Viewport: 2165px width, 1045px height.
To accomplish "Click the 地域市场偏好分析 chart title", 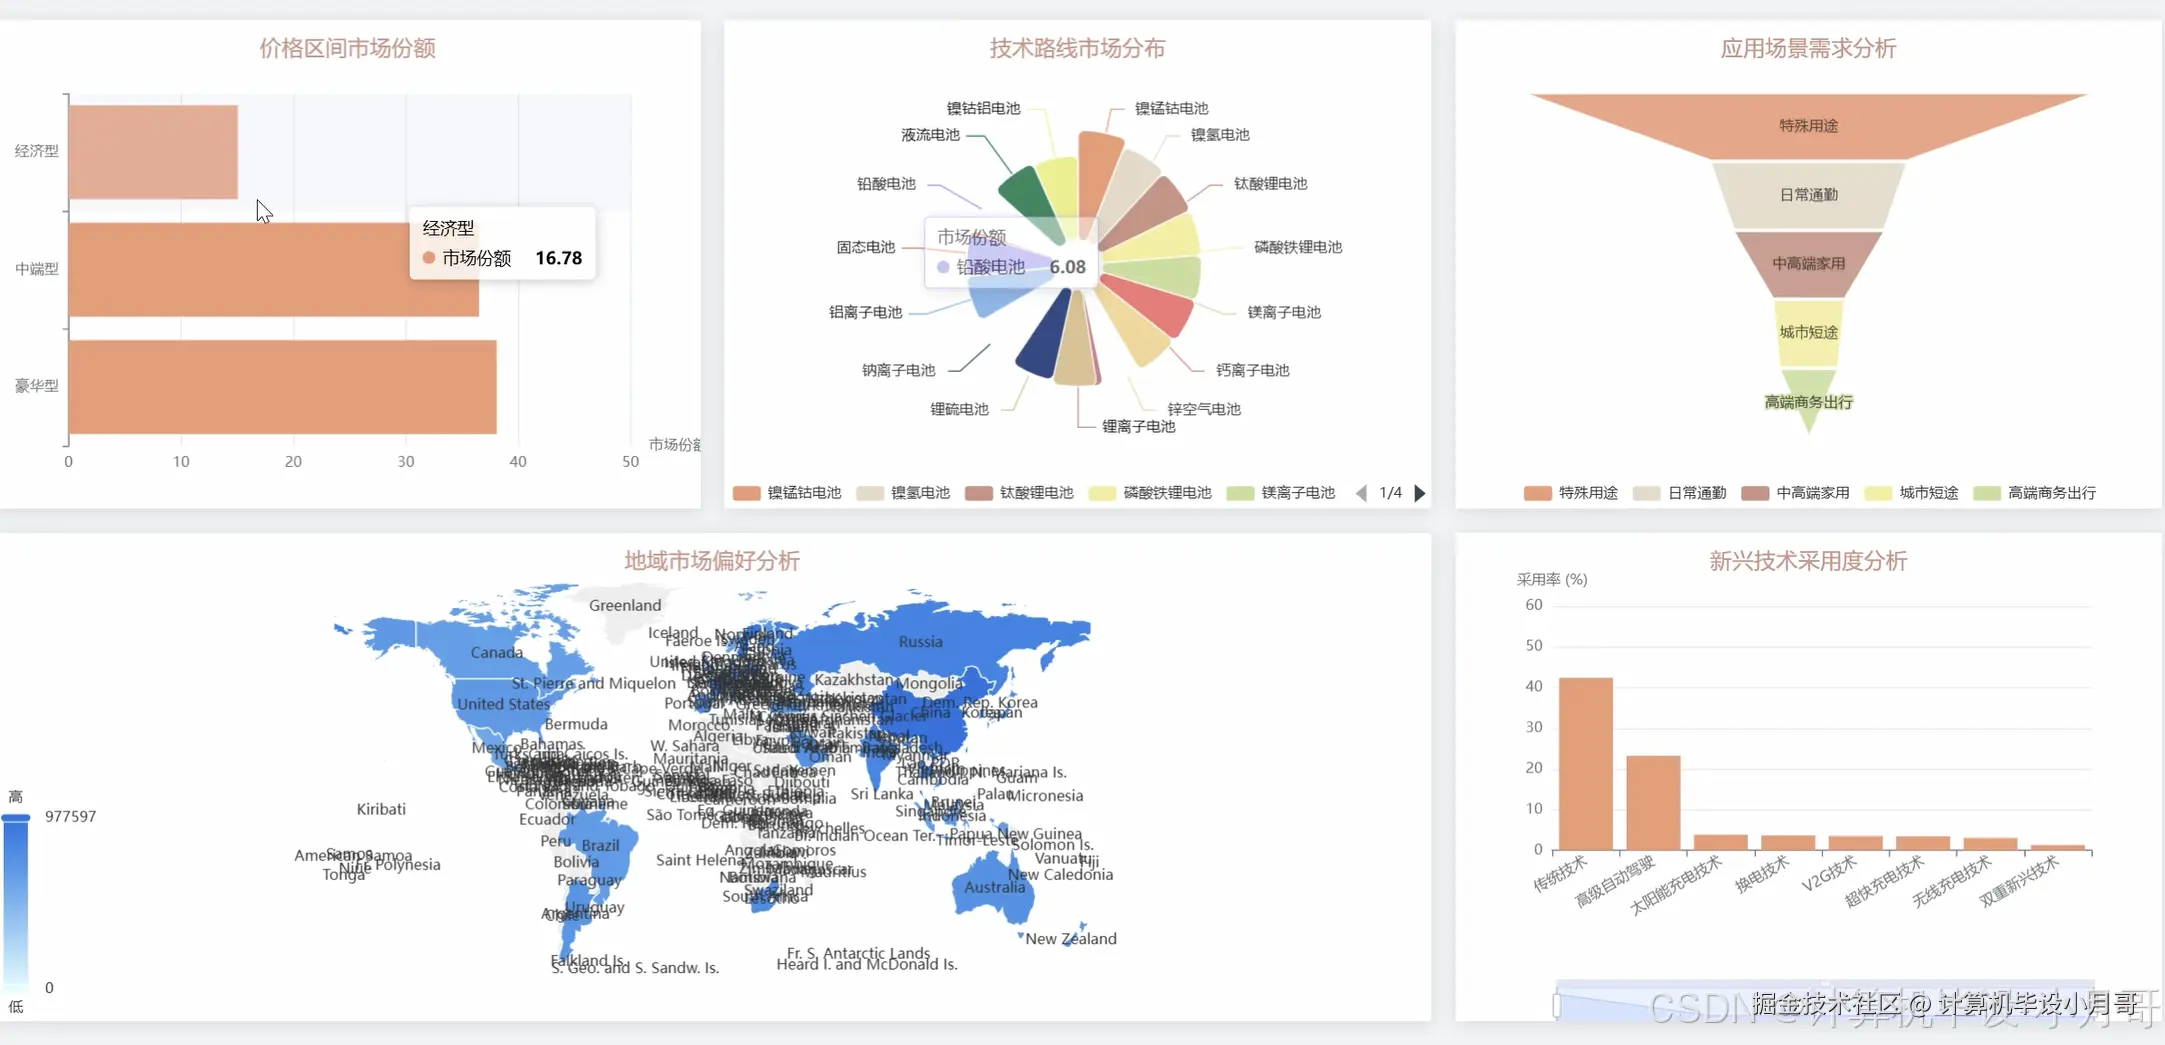I will tap(712, 561).
